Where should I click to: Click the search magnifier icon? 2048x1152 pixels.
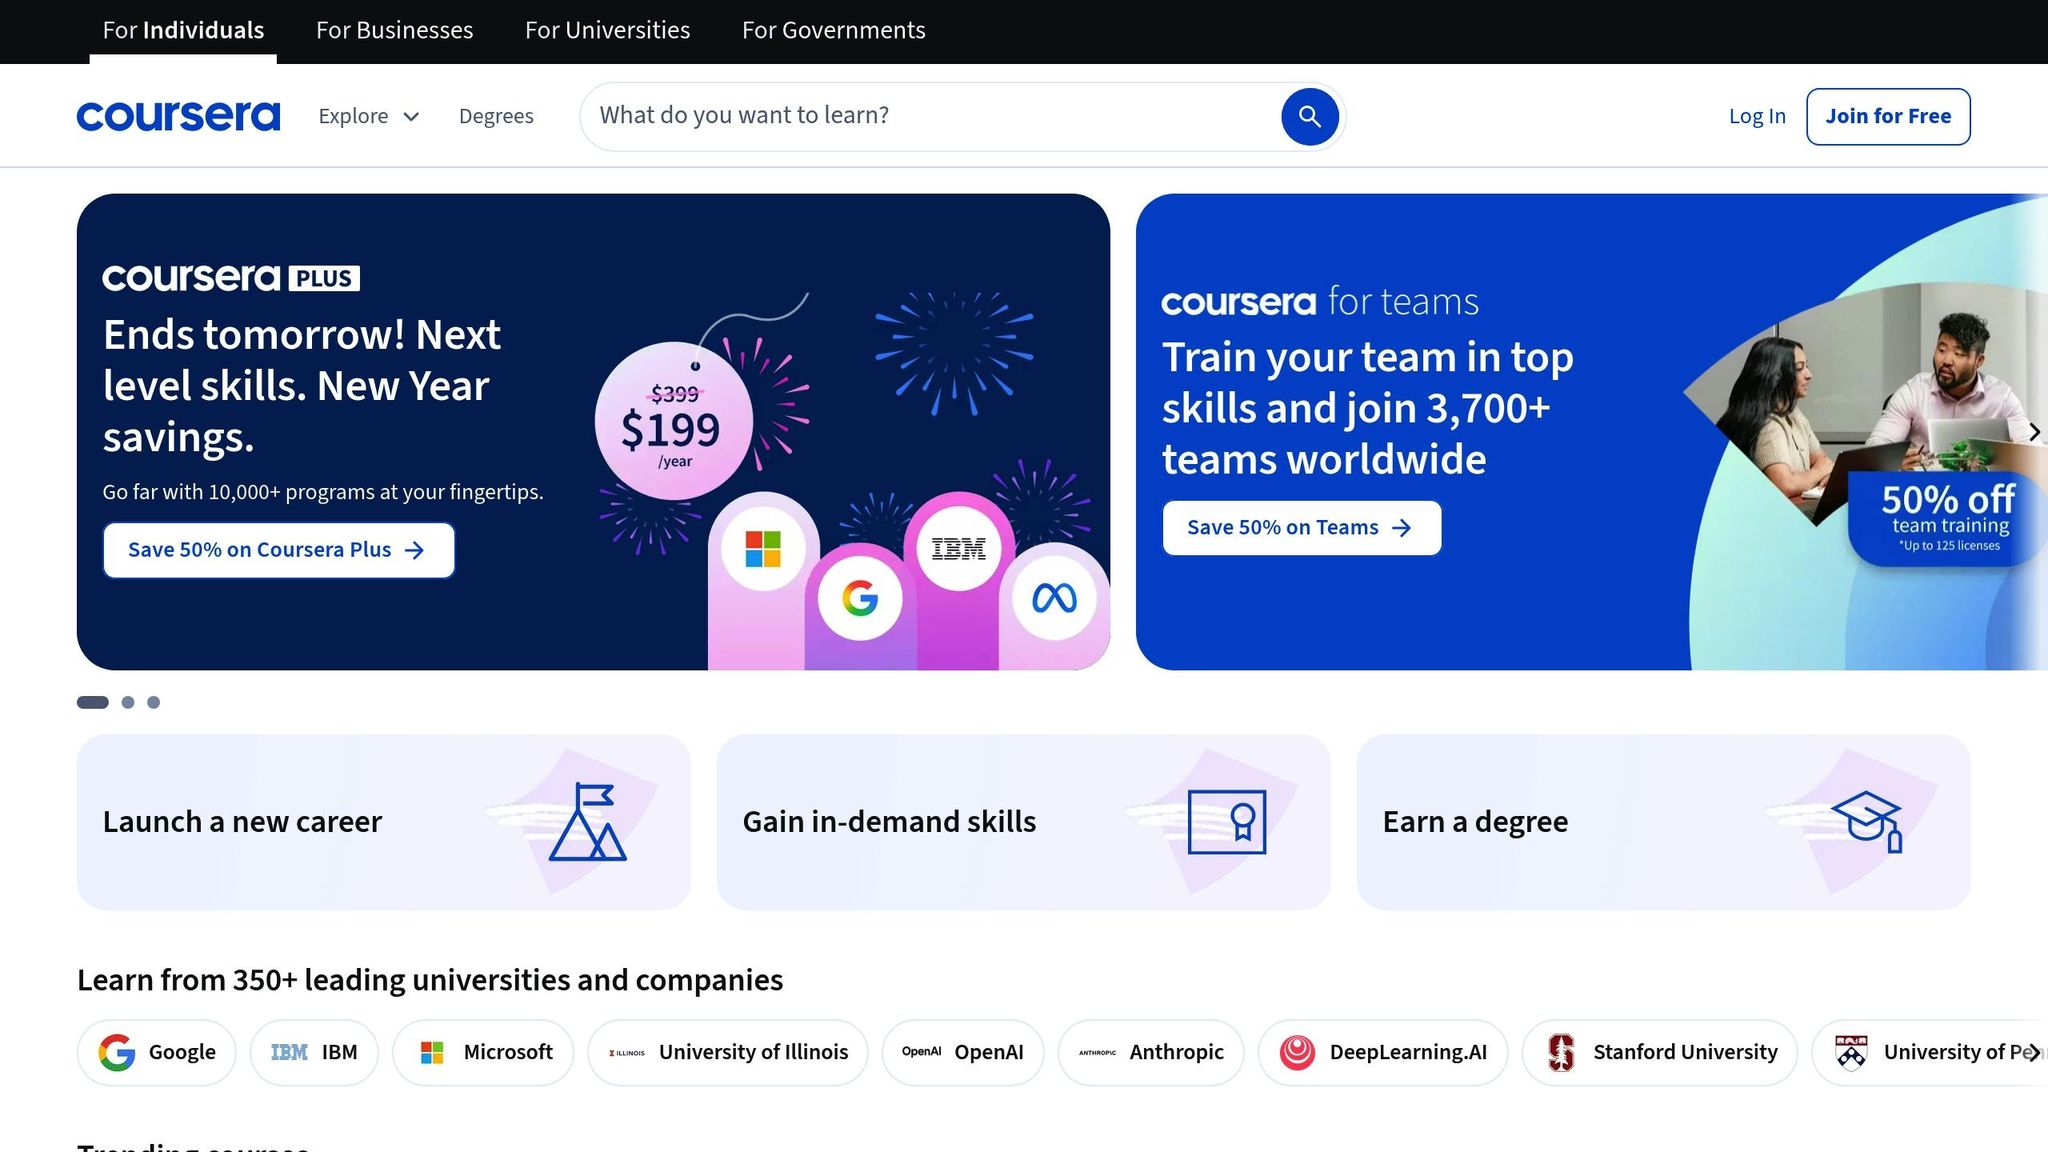tap(1309, 116)
